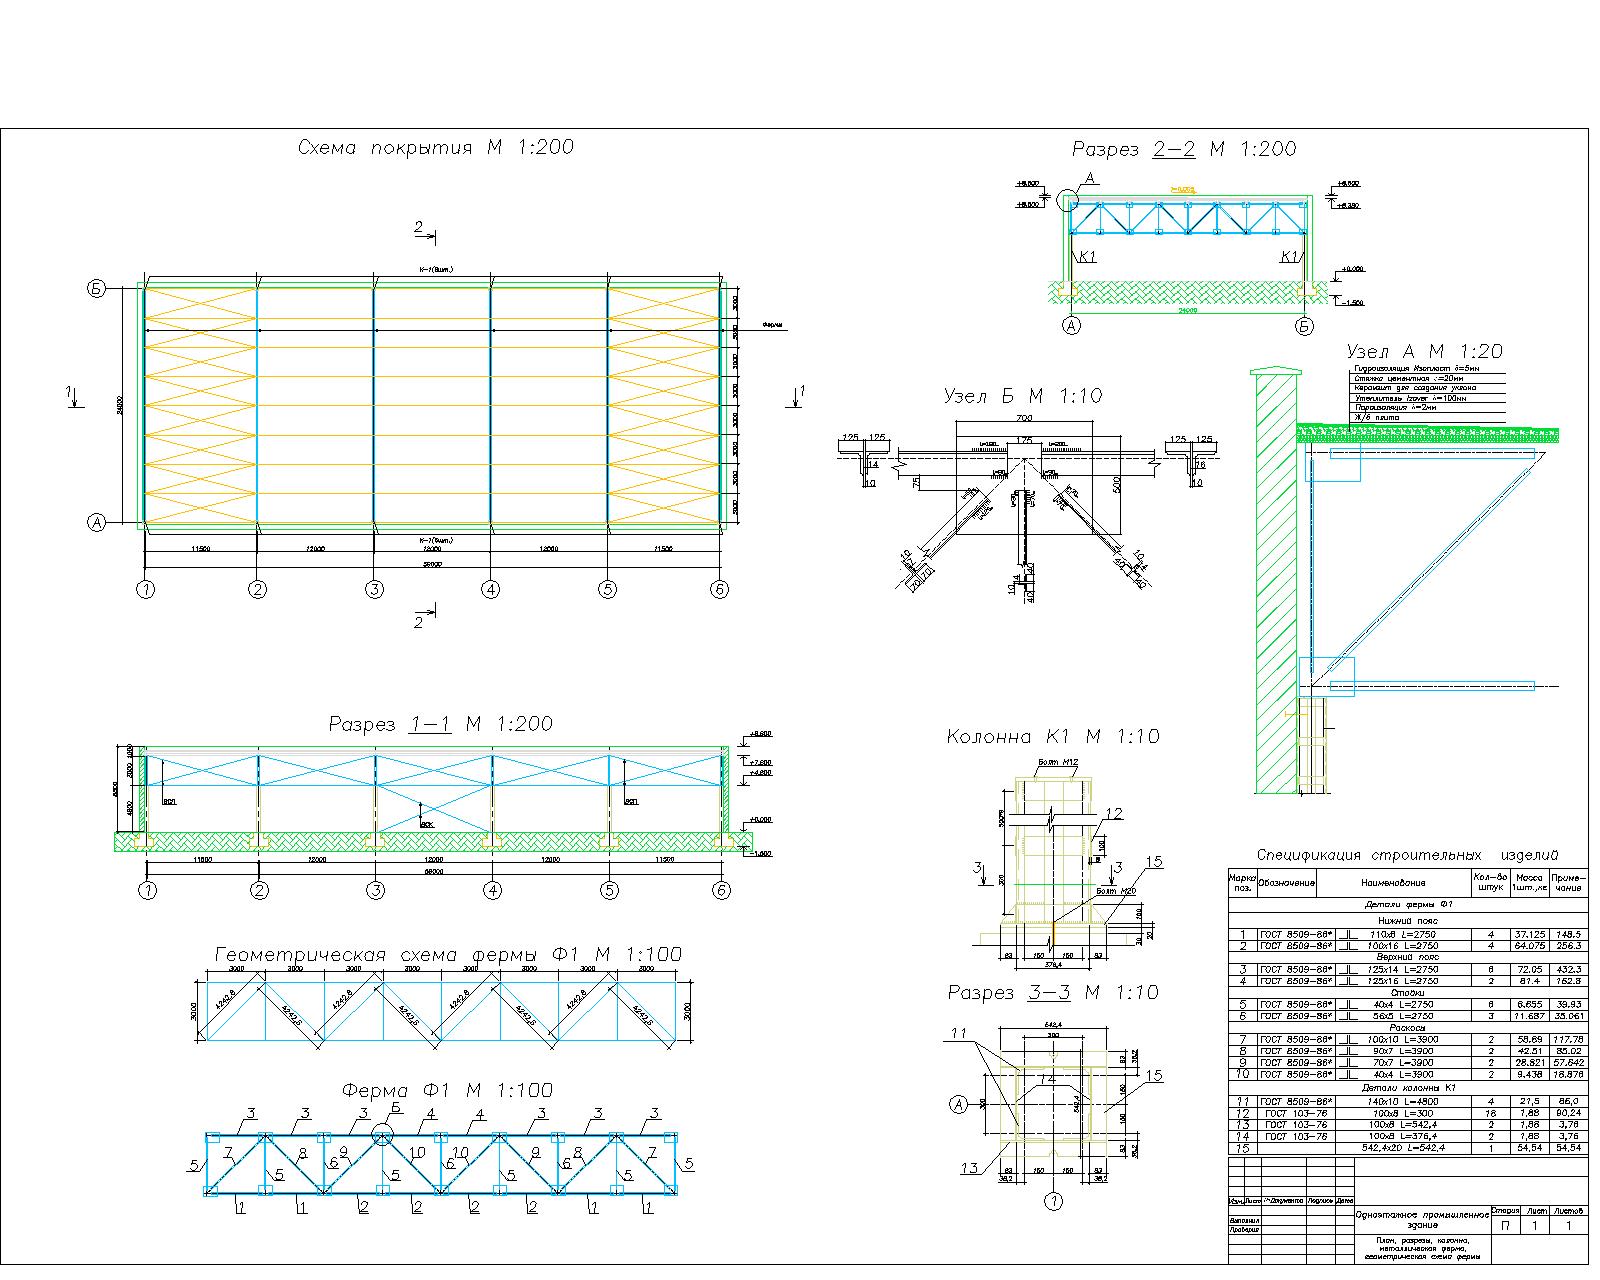Viewport: 1600px width, 1280px height.
Task: Click the heading "Разрез 3-3 М 1:10"
Action: click(x=1053, y=993)
